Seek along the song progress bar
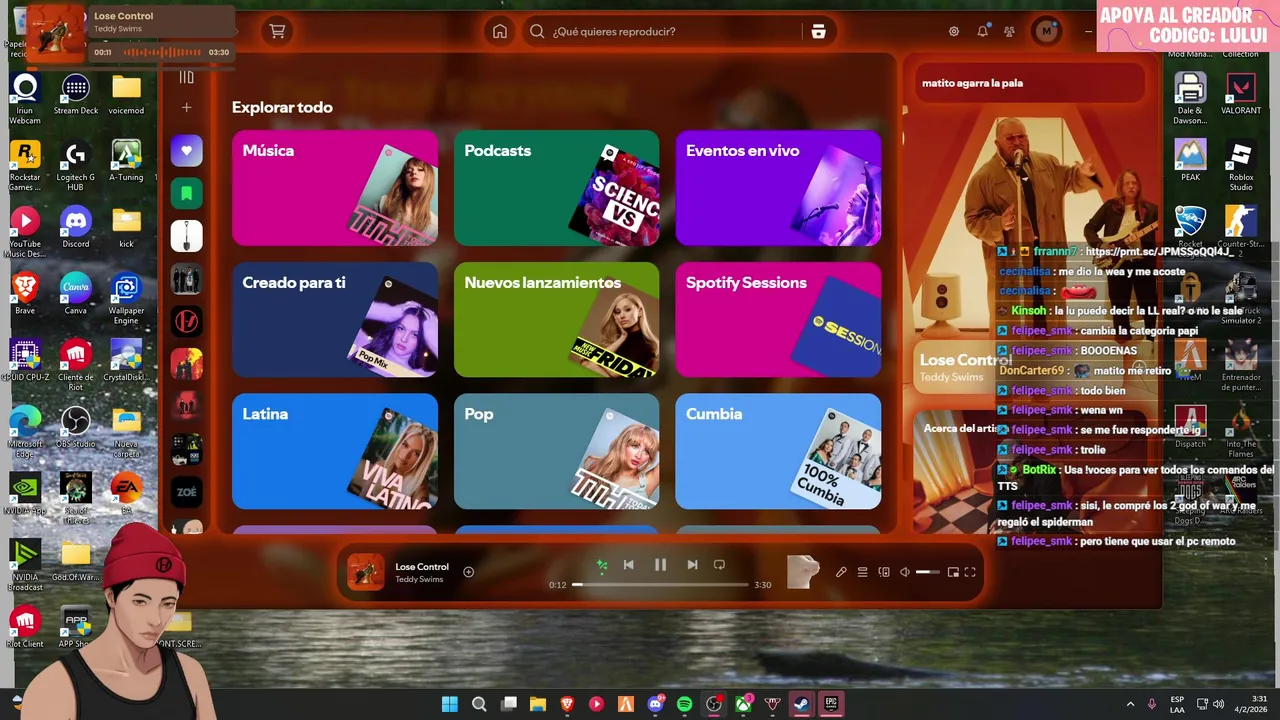Image resolution: width=1280 pixels, height=720 pixels. pos(660,584)
